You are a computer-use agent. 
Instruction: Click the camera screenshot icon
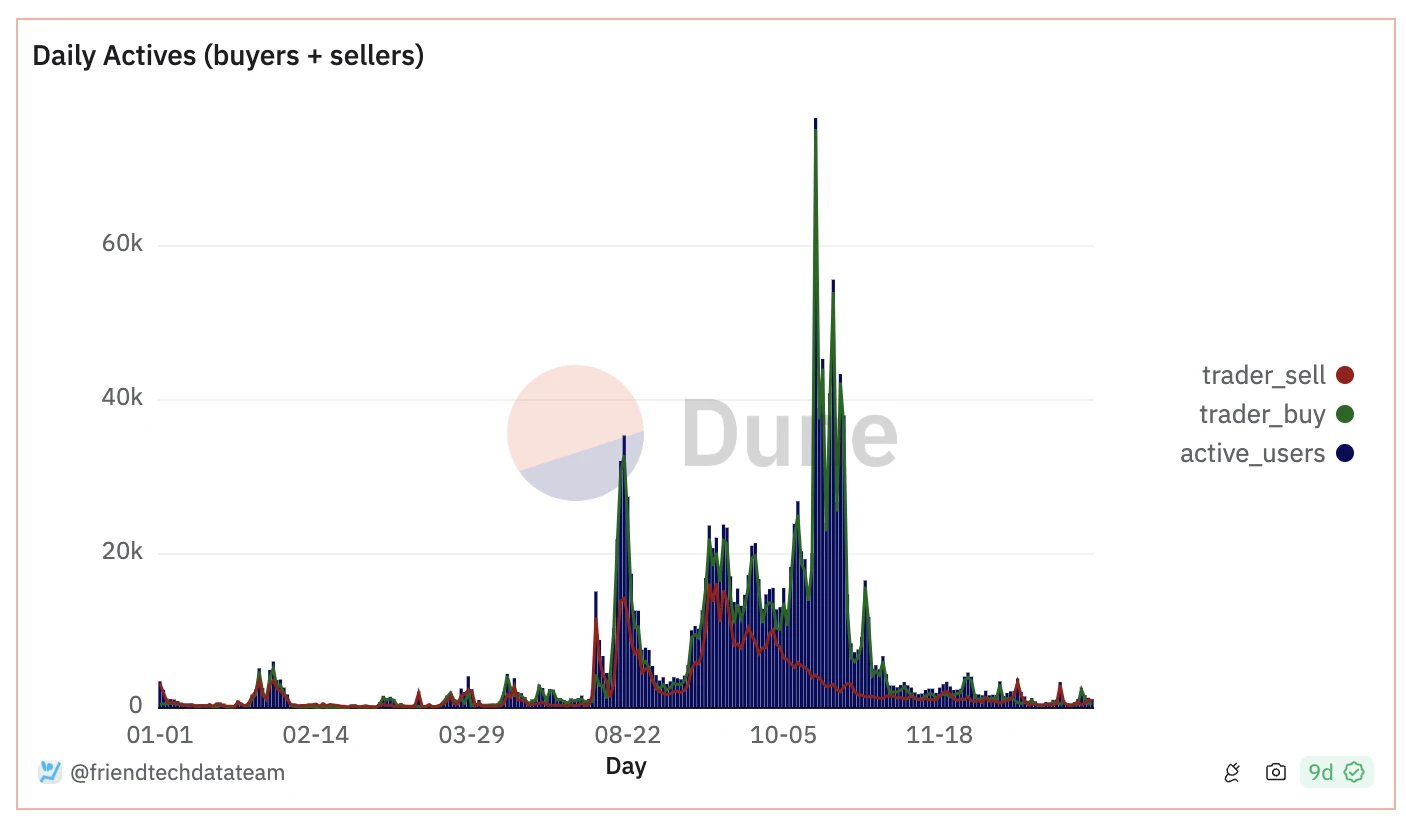[1275, 772]
